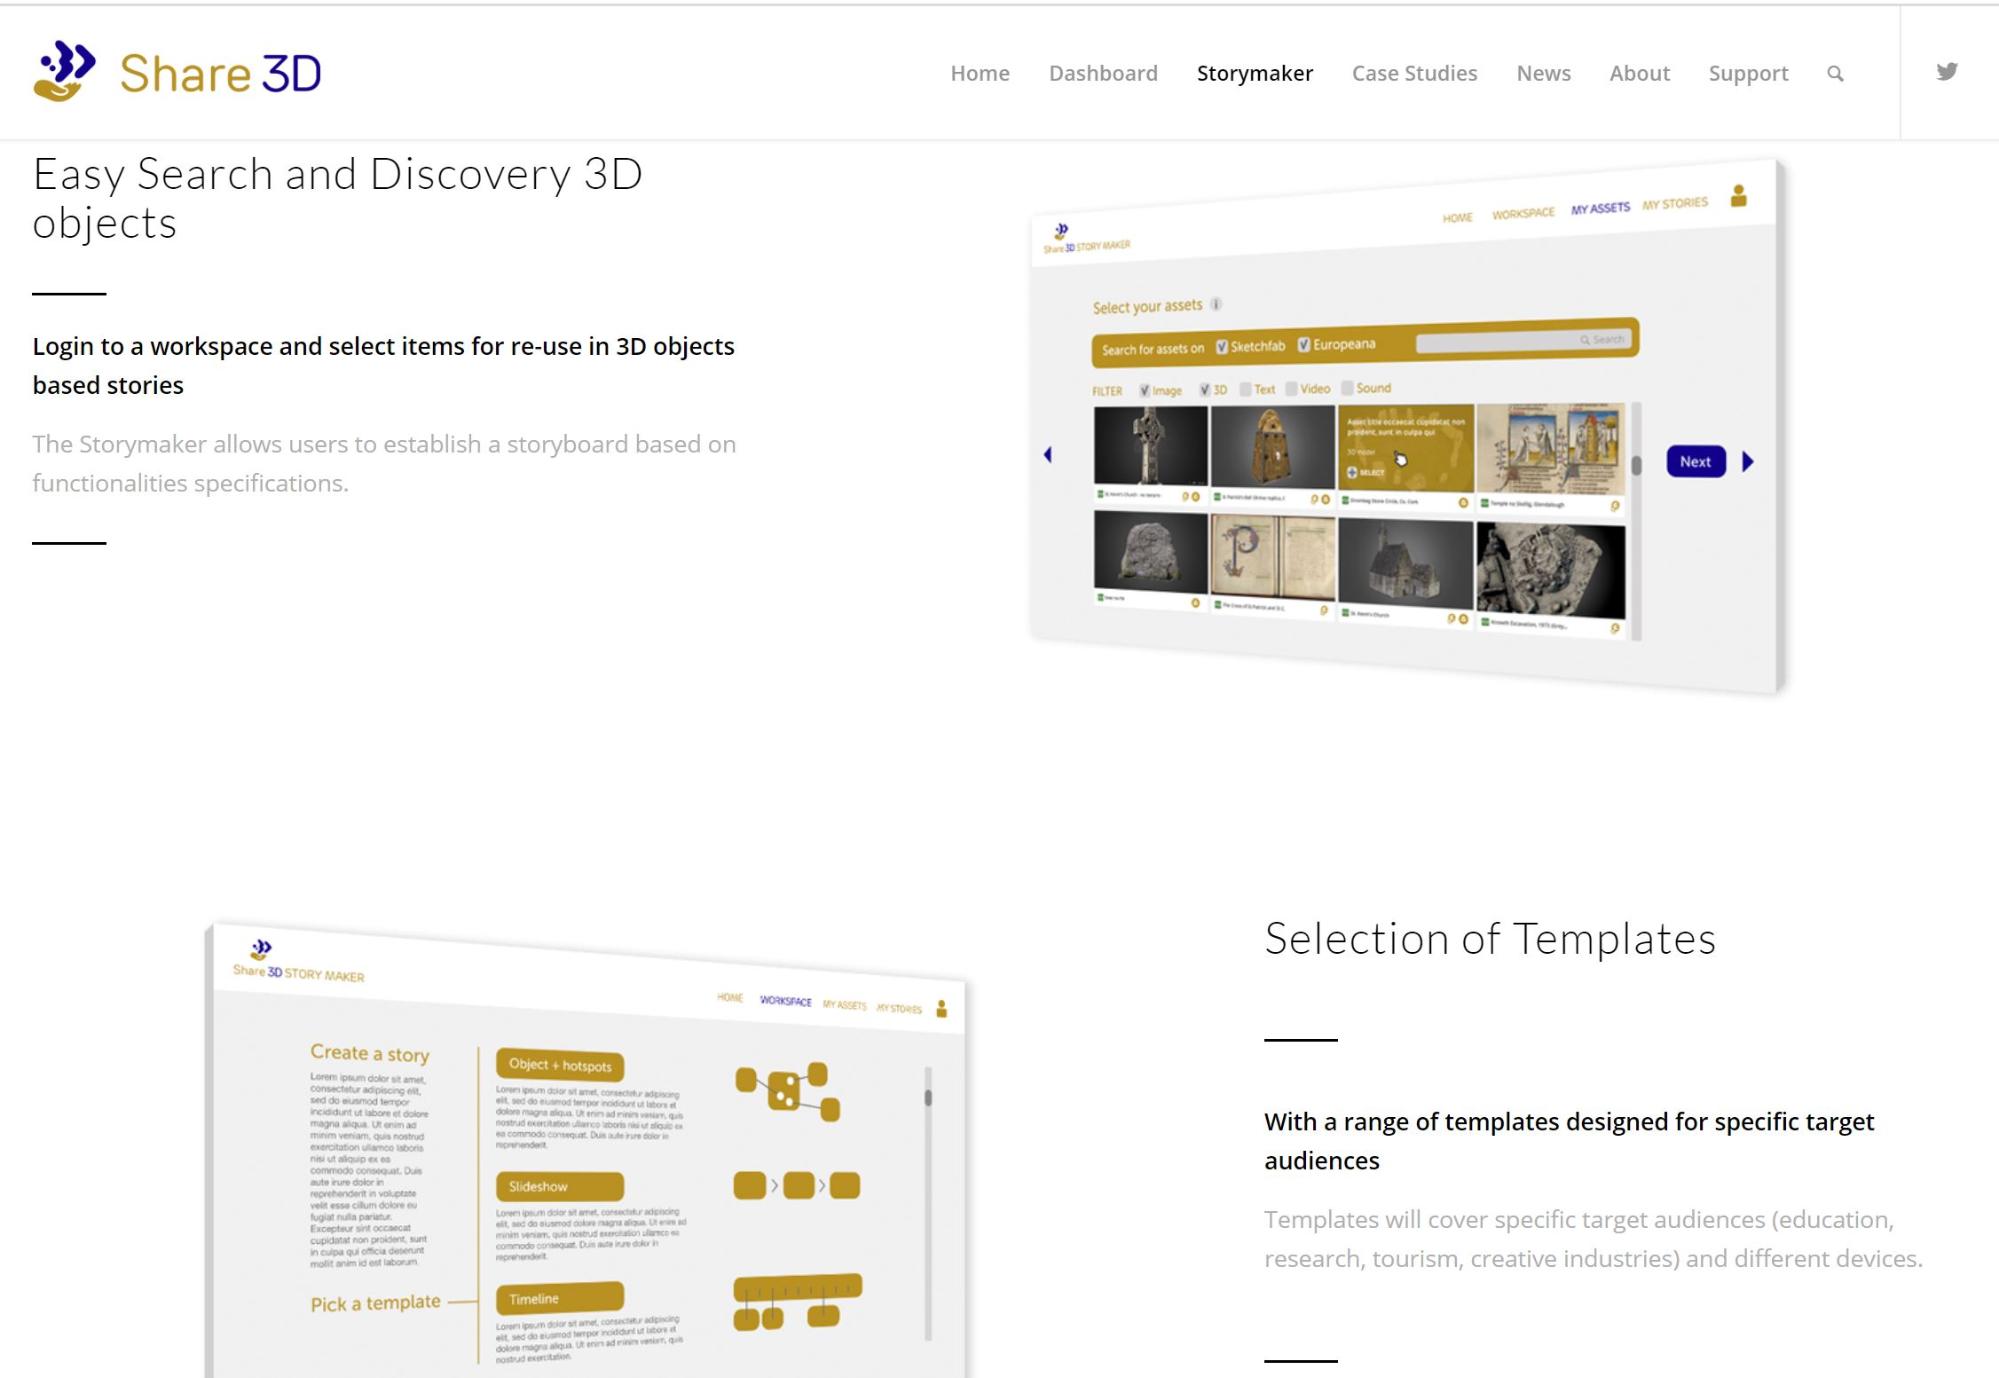Enable the Video filter checkbox

click(x=1291, y=389)
